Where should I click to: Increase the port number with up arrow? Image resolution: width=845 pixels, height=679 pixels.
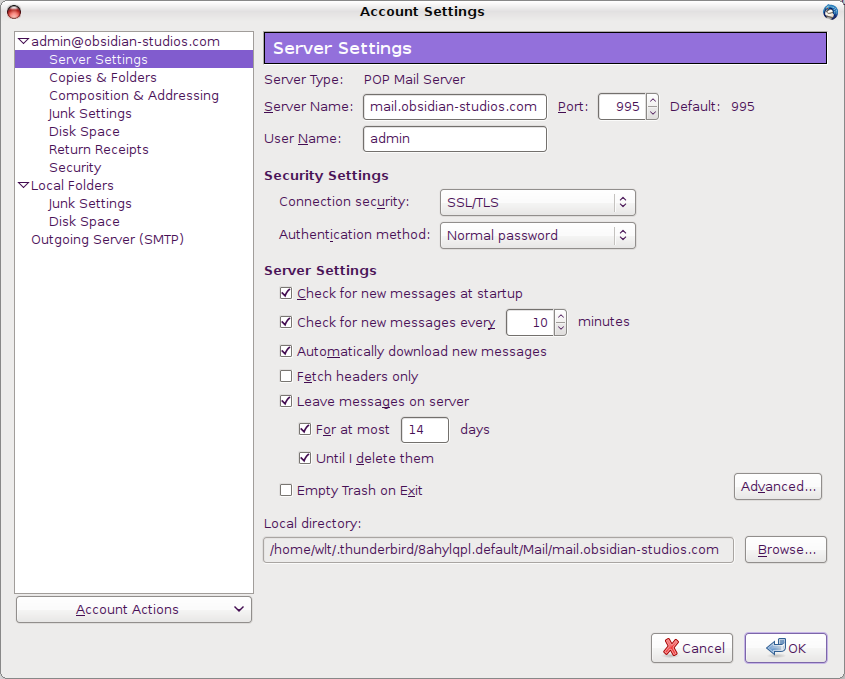pos(653,101)
